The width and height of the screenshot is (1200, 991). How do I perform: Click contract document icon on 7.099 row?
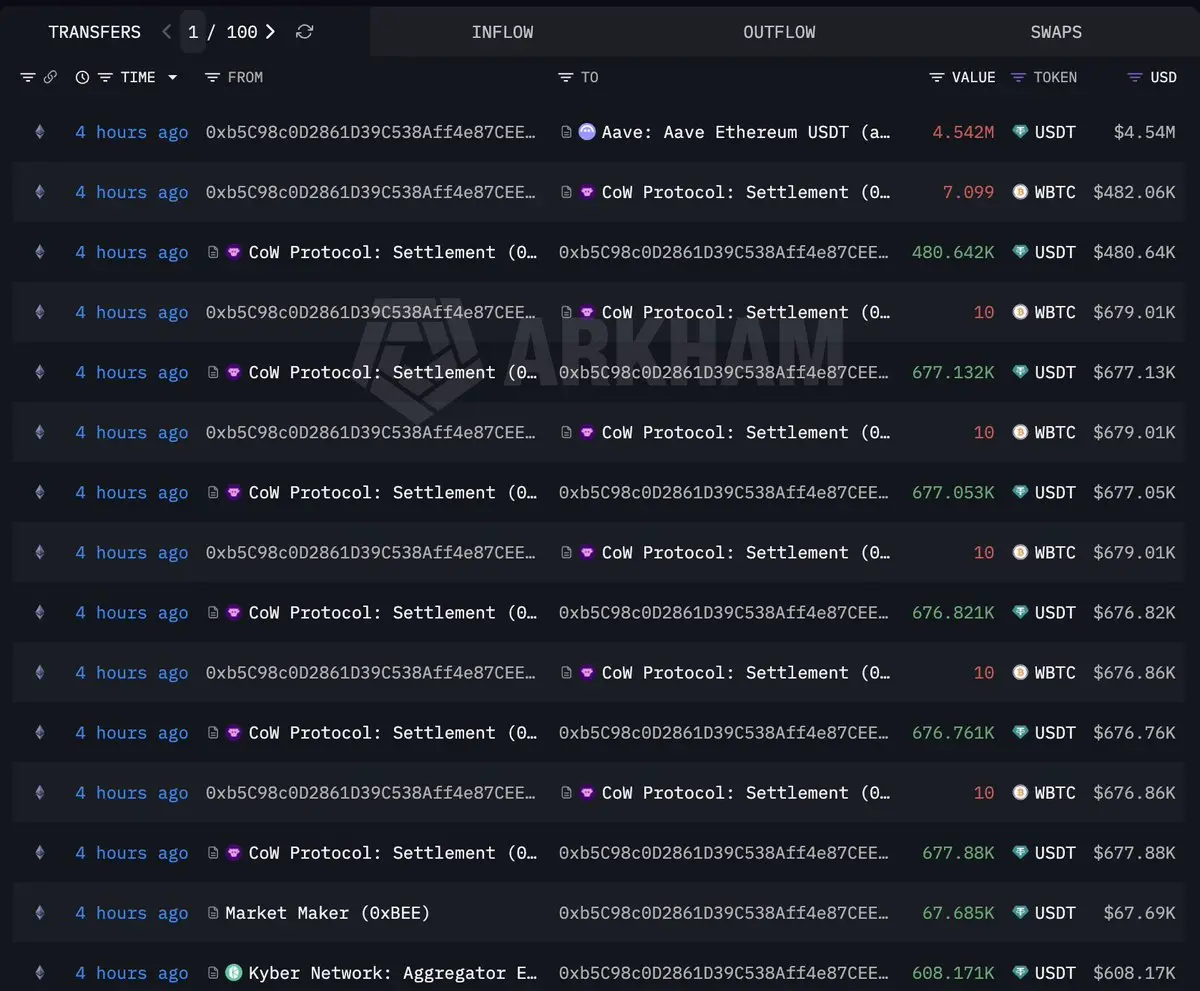pyautogui.click(x=566, y=192)
